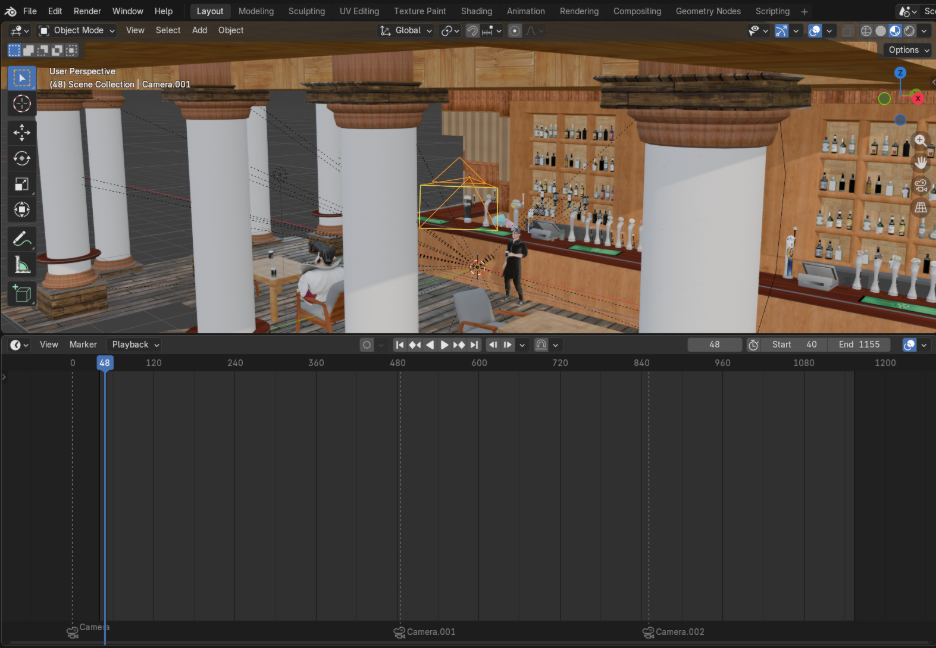936x648 pixels.
Task: Select the Move tool in the toolbar
Action: (22, 132)
